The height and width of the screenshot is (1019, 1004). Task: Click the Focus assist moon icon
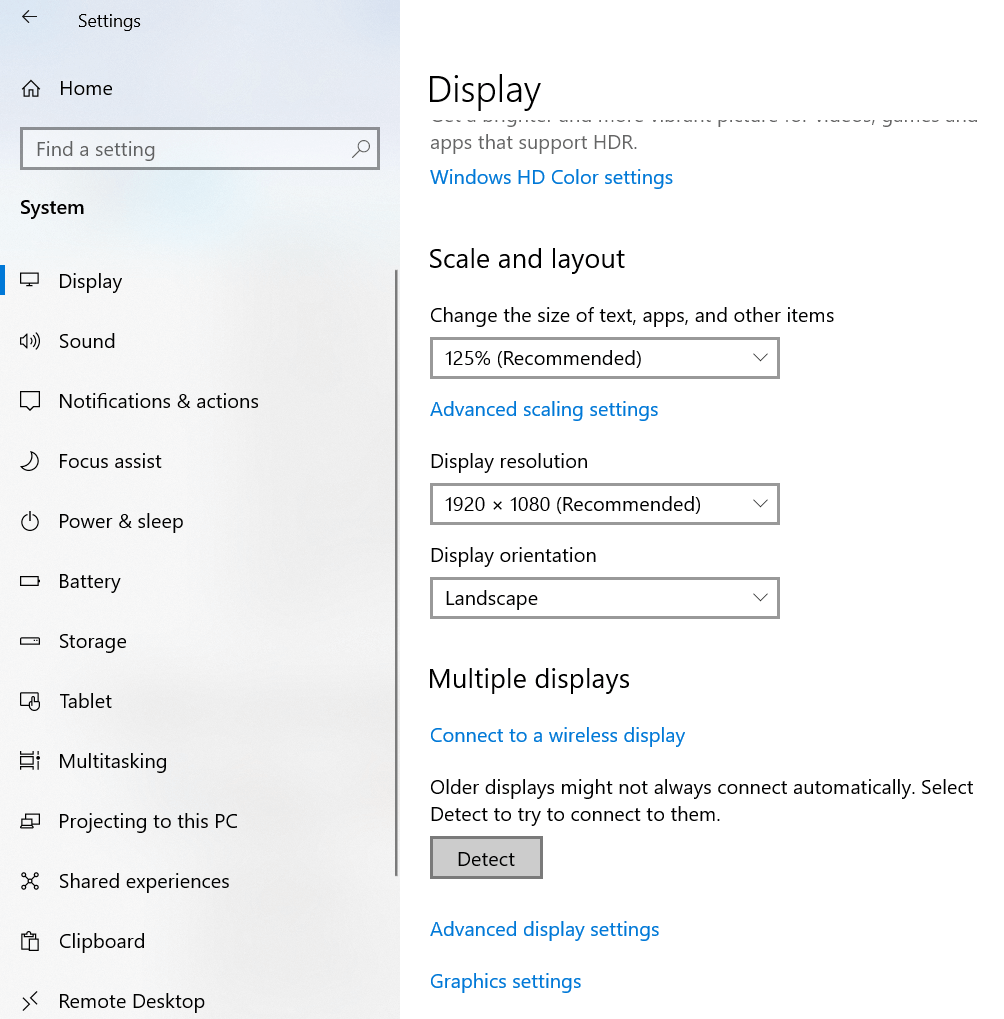tap(30, 461)
